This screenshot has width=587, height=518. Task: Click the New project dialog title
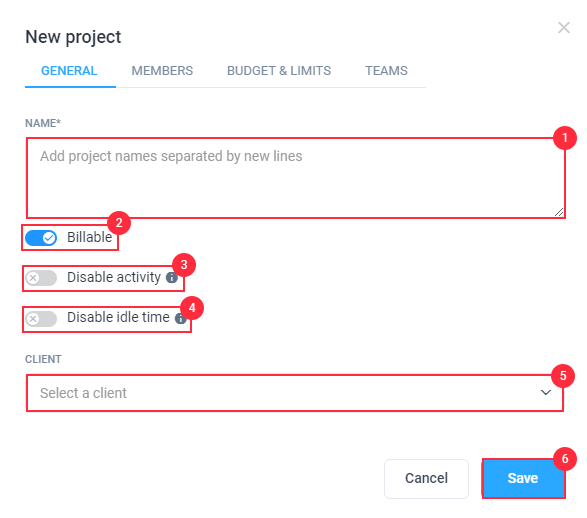click(73, 37)
